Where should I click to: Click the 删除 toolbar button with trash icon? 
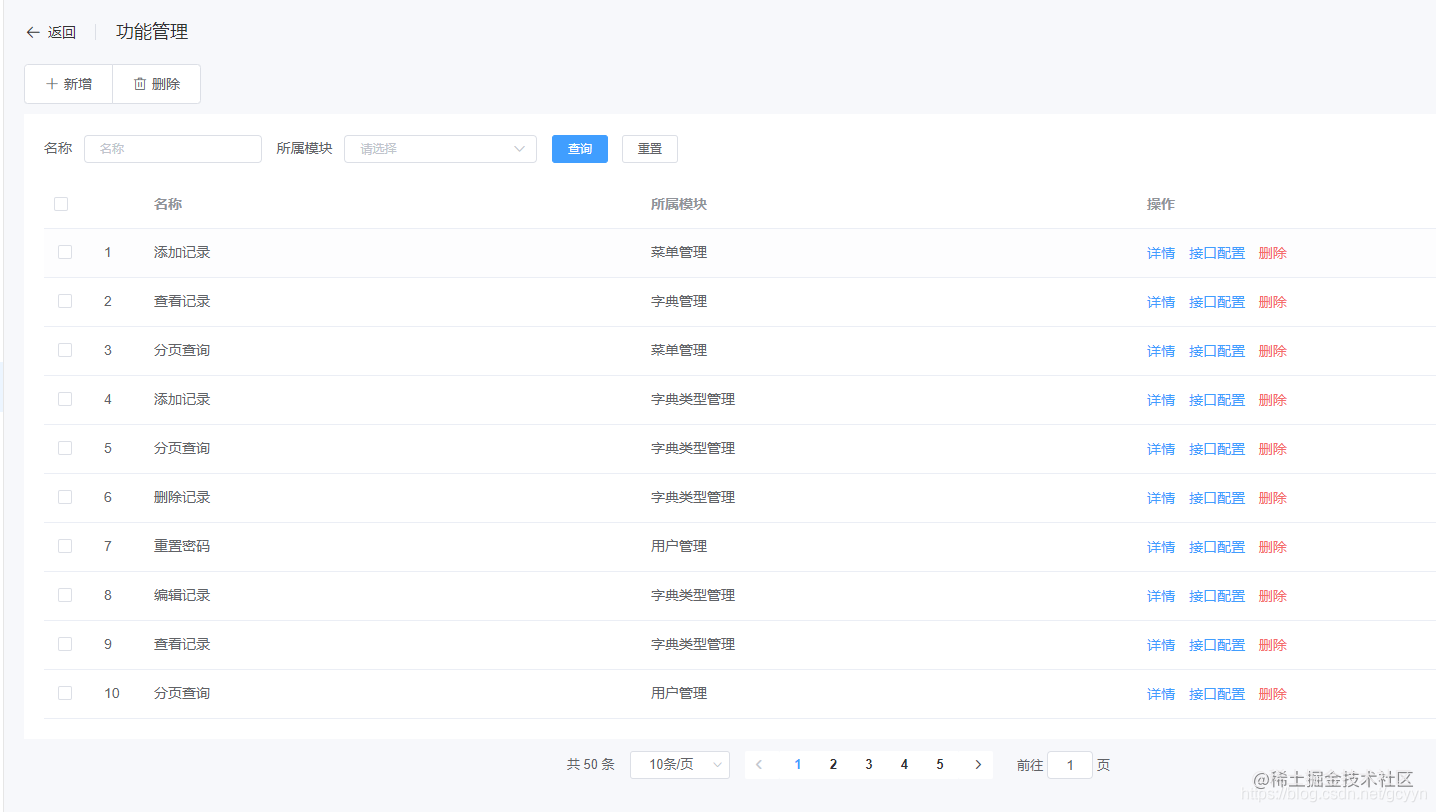(x=157, y=84)
